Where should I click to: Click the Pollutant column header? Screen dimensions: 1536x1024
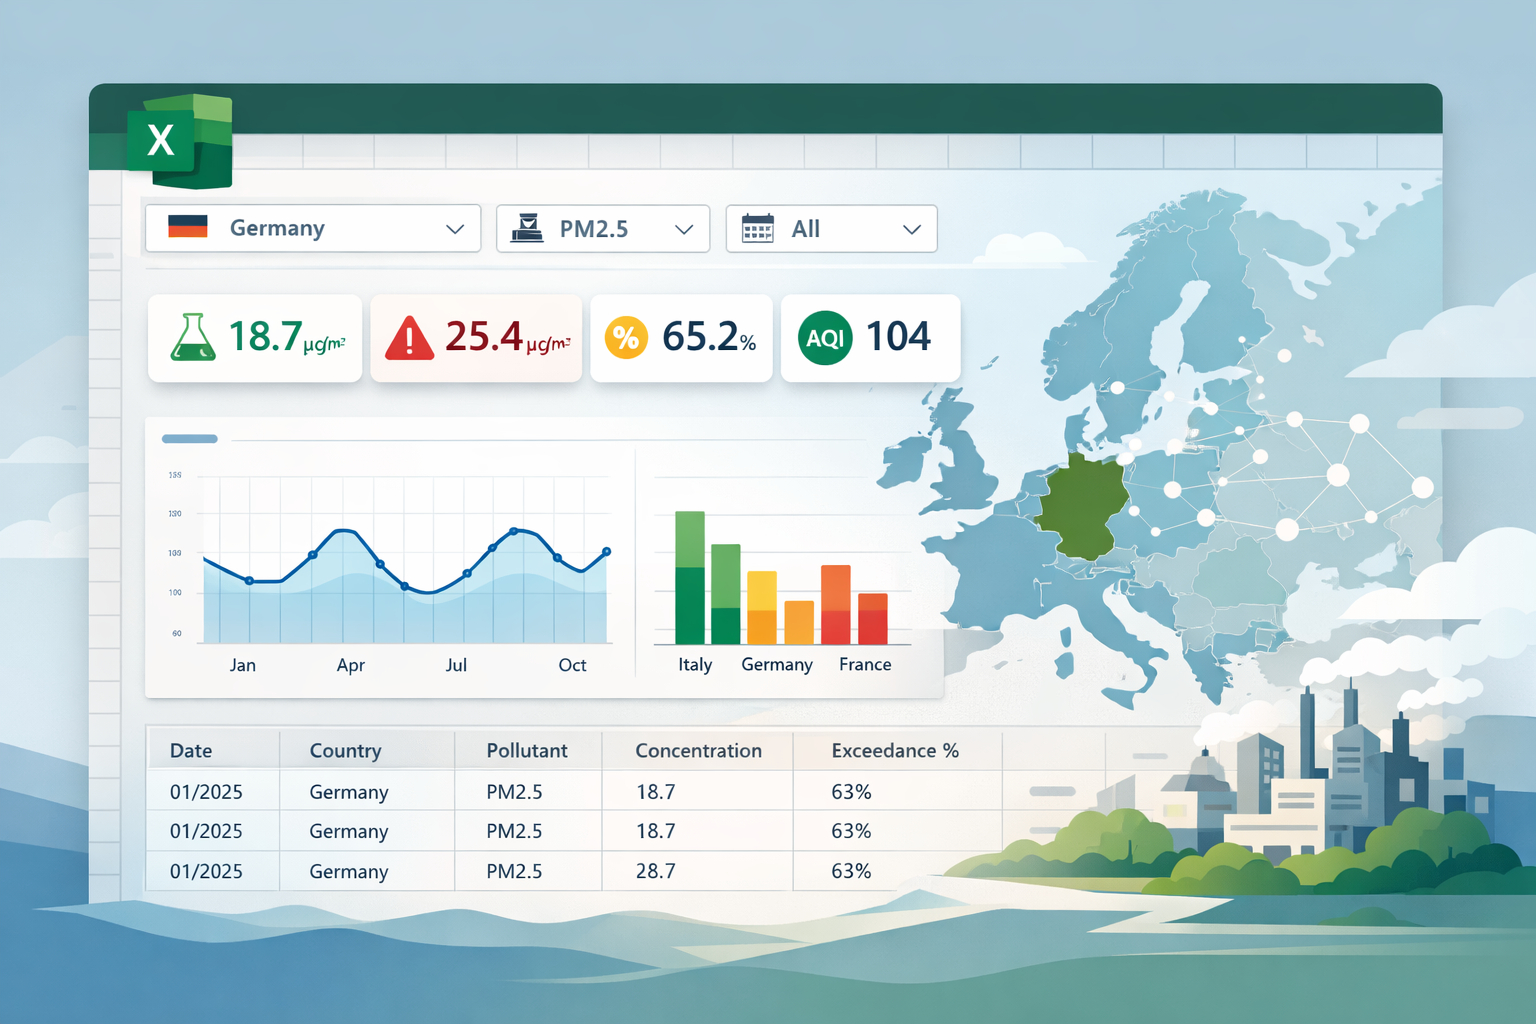click(x=527, y=750)
